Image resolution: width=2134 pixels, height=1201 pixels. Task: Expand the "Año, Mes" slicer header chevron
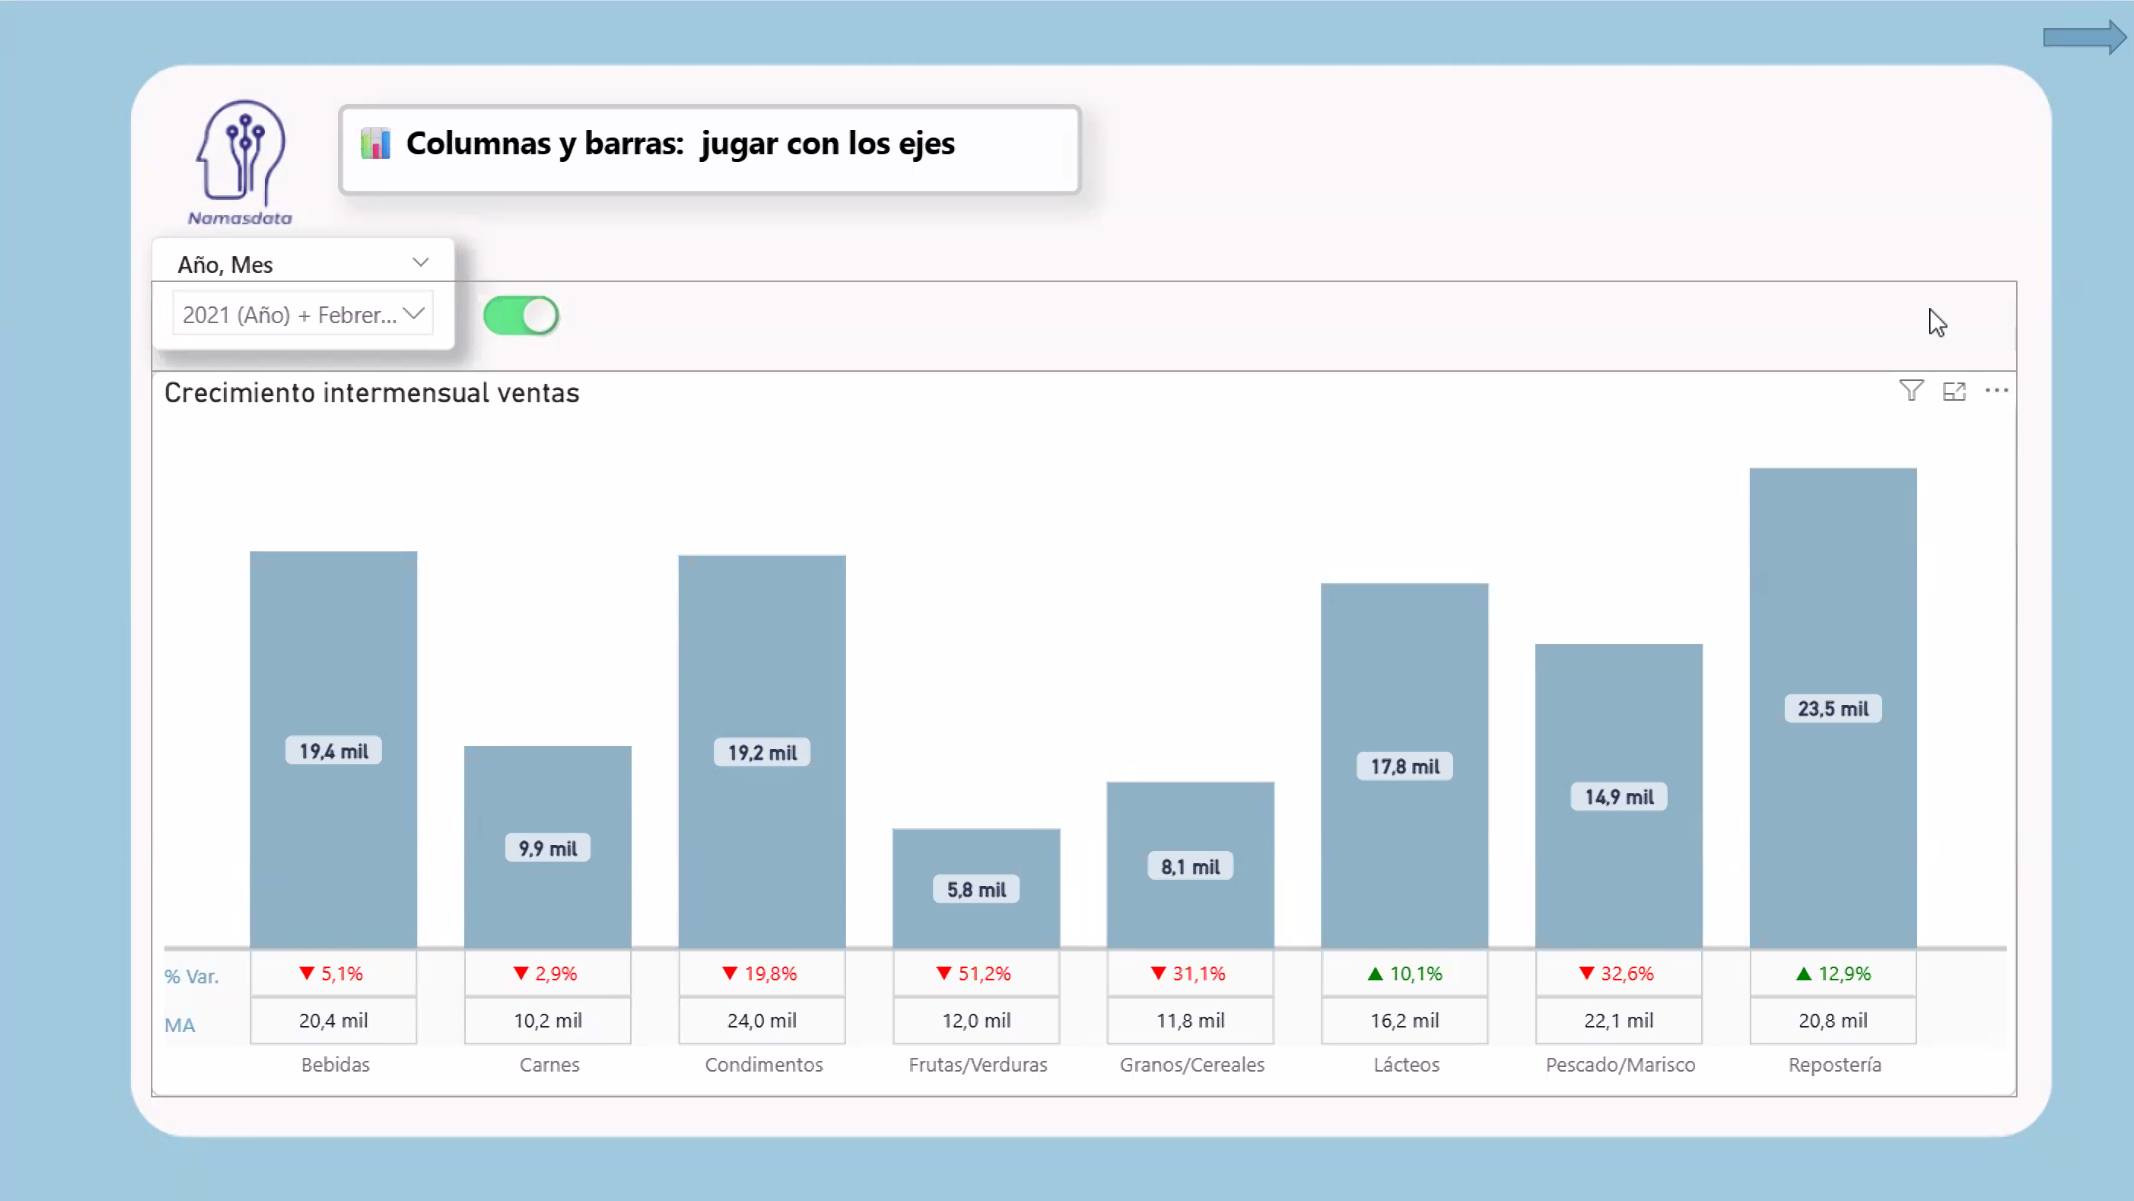(420, 262)
